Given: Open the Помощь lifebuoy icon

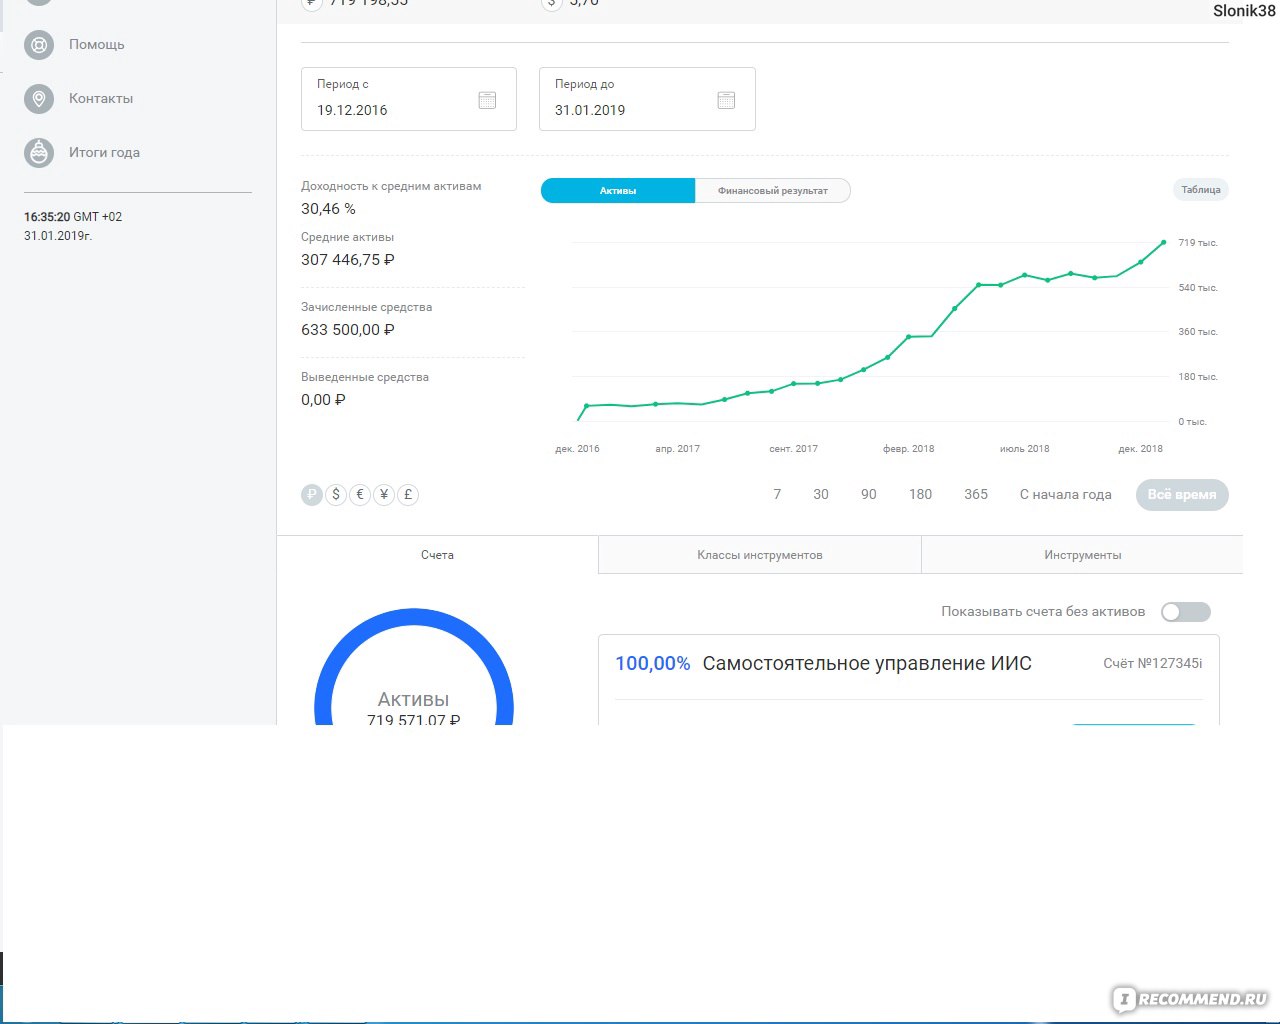Looking at the screenshot, I should pyautogui.click(x=38, y=45).
